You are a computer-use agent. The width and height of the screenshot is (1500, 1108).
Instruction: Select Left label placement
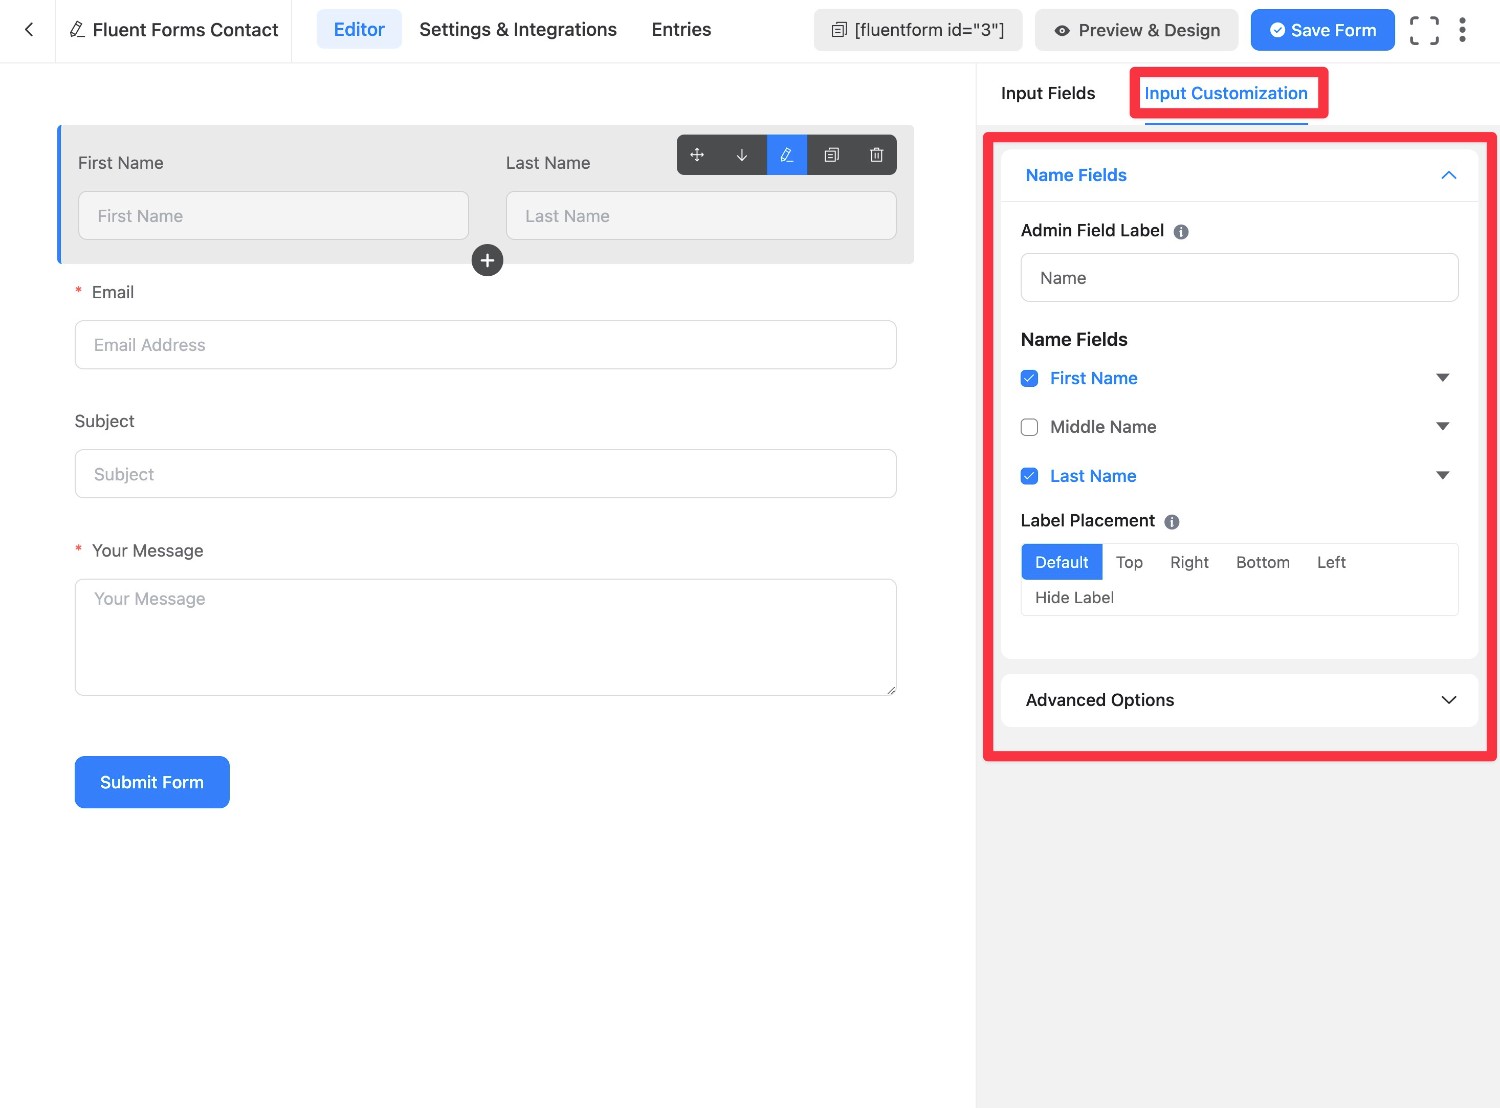[1331, 562]
